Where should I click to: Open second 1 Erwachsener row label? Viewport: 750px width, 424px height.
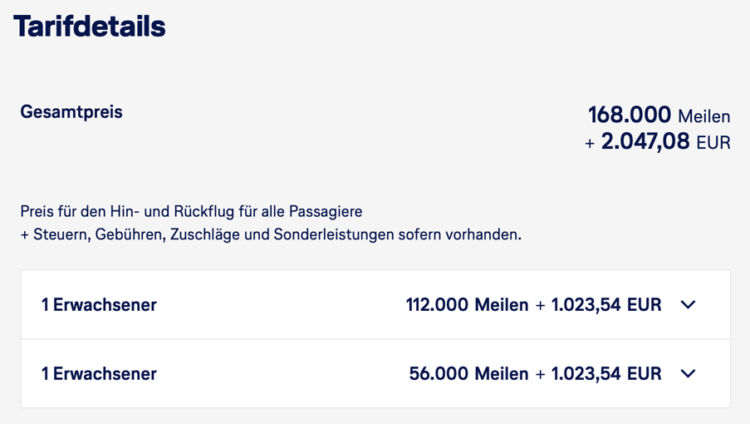99,374
